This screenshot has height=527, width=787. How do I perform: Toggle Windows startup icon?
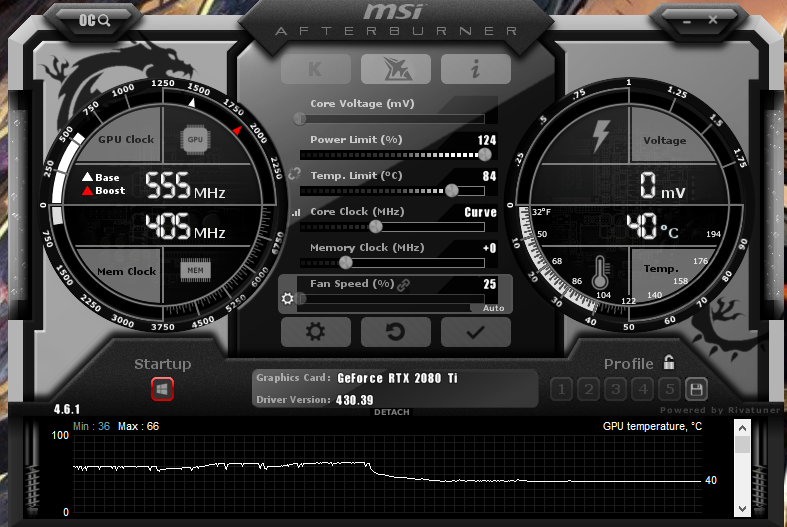(x=162, y=389)
